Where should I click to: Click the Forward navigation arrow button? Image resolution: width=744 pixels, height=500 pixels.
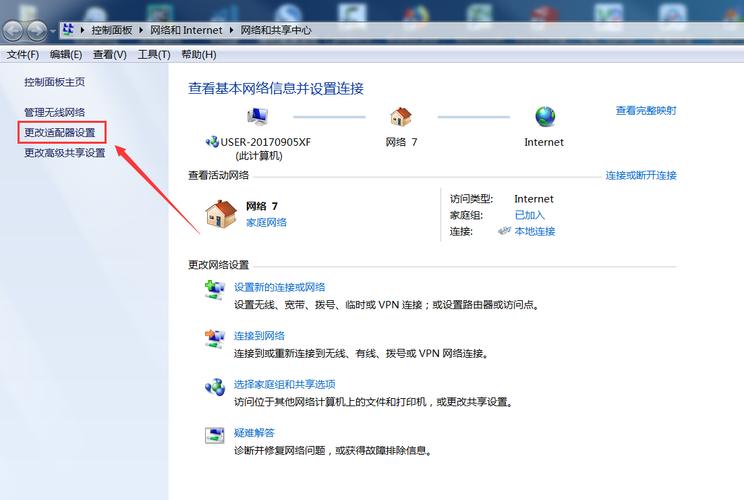[36, 31]
